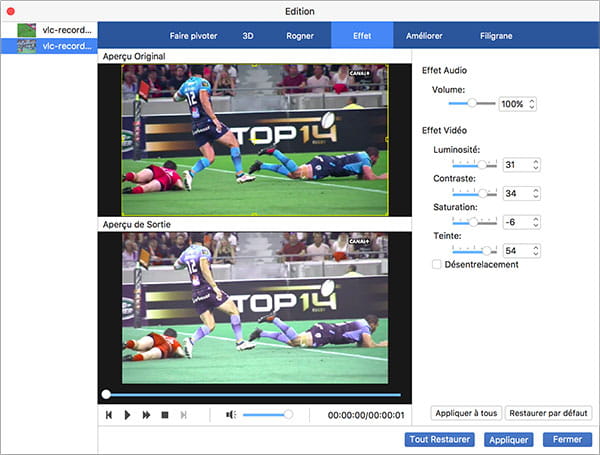The width and height of the screenshot is (600, 455).
Task: Select the highlighted second vlc-record file
Action: coord(49,46)
